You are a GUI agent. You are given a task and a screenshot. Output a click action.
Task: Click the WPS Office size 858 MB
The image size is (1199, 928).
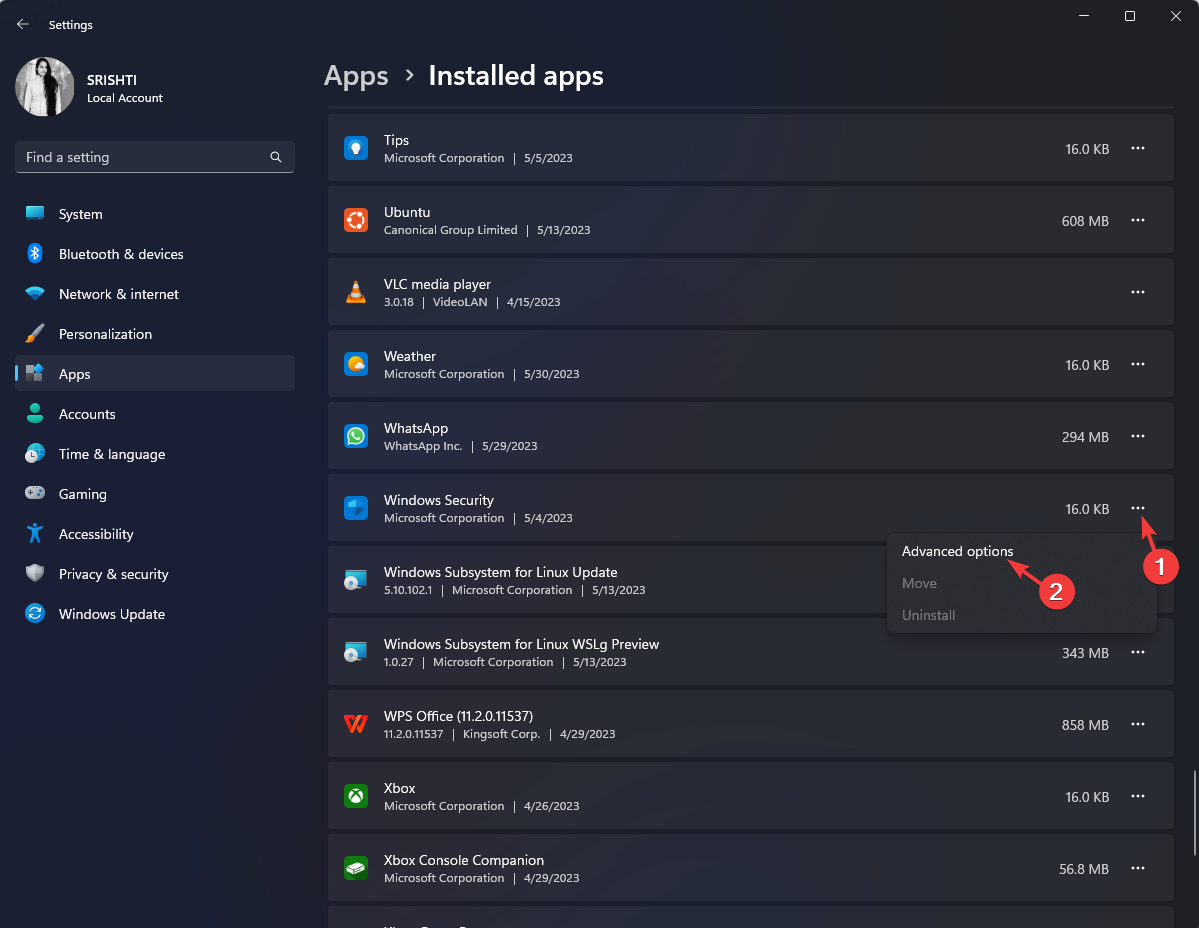click(x=1085, y=725)
